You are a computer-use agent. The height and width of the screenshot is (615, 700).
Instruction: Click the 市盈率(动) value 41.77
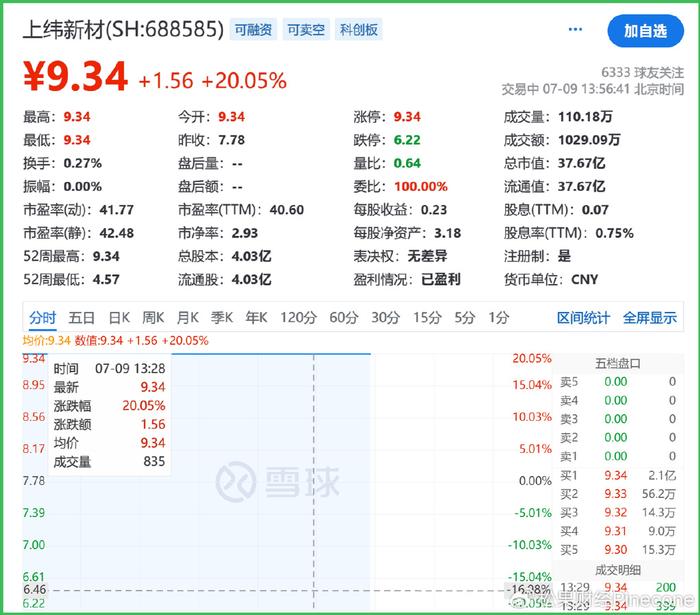pos(117,210)
